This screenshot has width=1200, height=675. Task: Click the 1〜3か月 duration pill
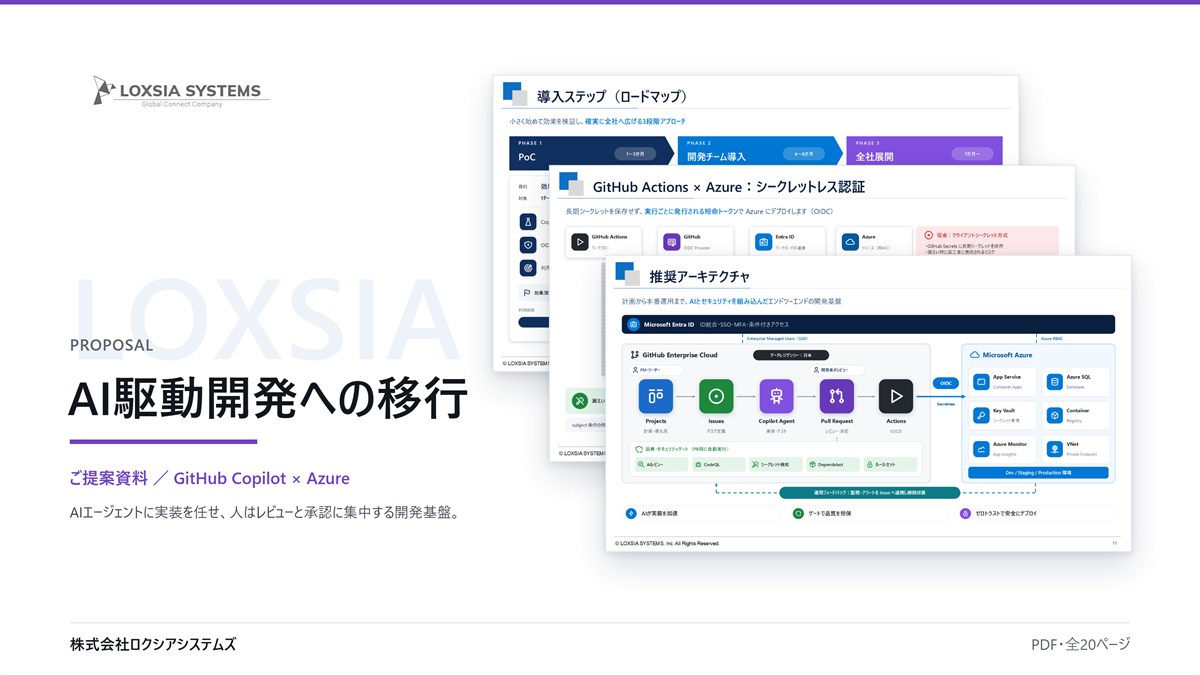[635, 154]
